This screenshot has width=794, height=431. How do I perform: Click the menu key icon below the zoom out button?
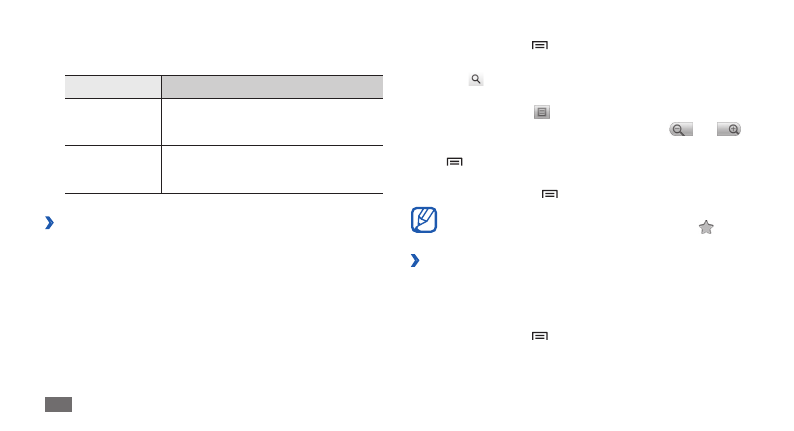pyautogui.click(x=454, y=161)
